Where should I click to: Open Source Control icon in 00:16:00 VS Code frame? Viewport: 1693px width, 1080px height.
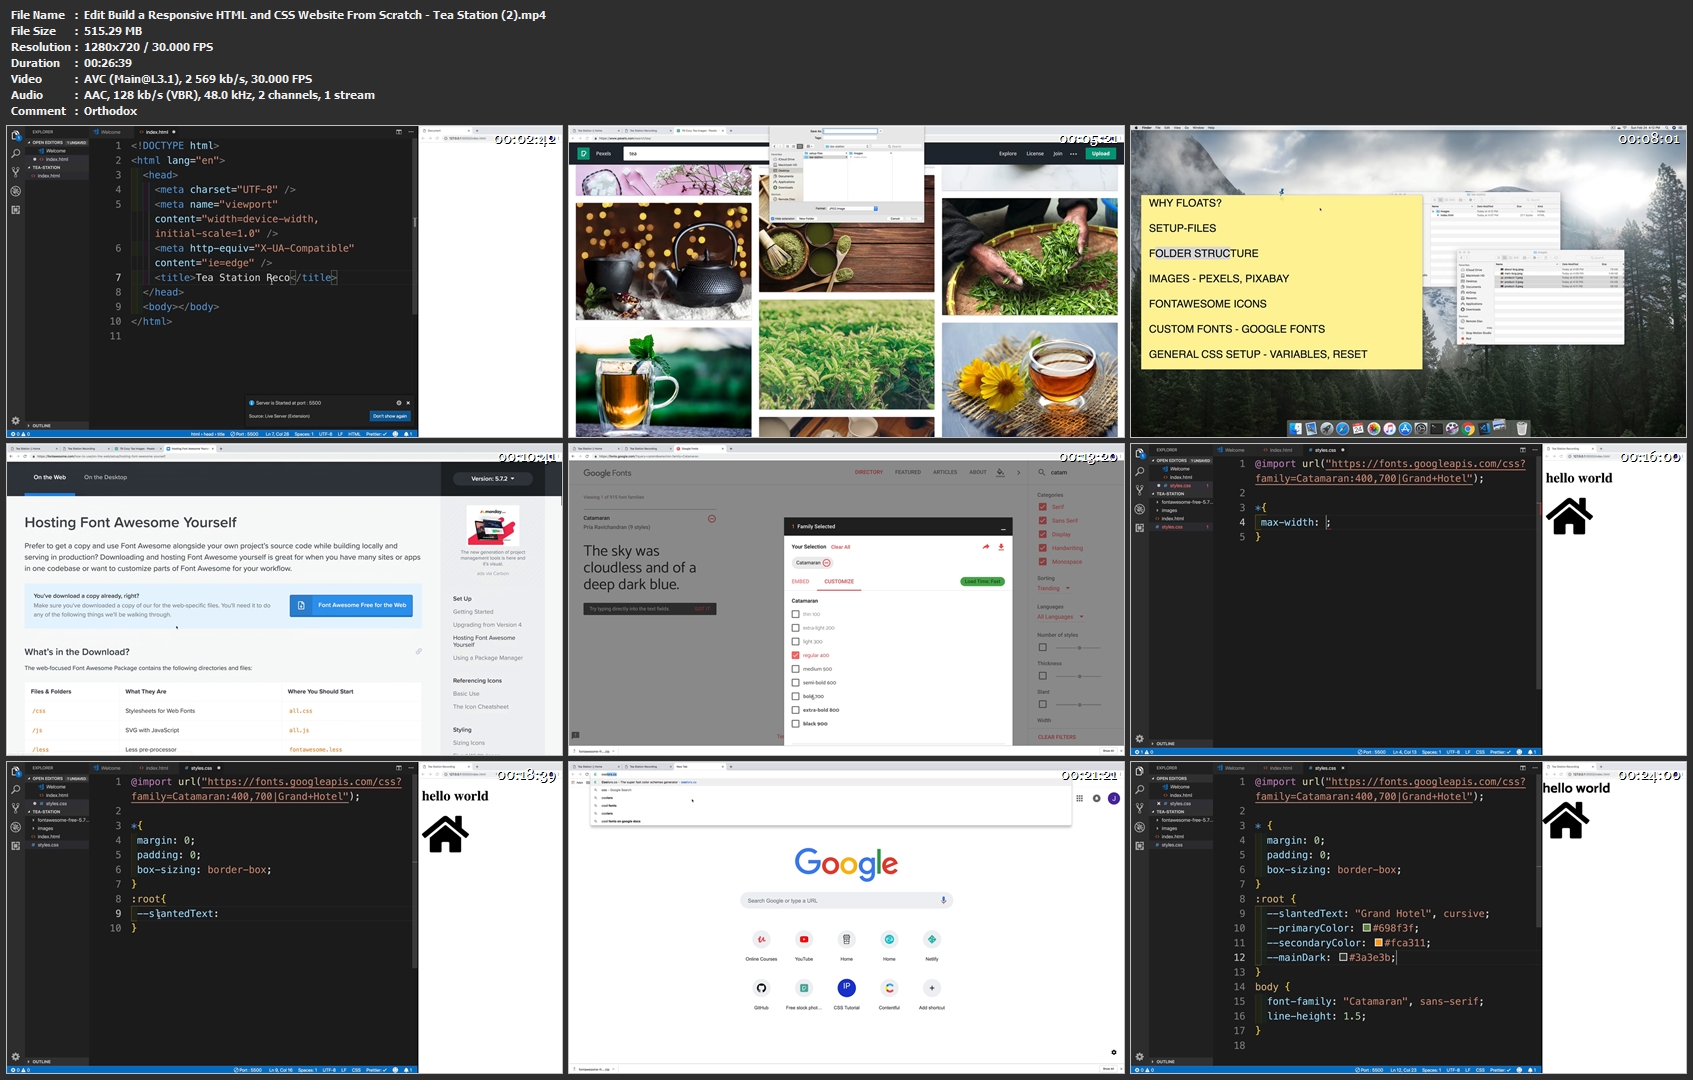[1139, 490]
